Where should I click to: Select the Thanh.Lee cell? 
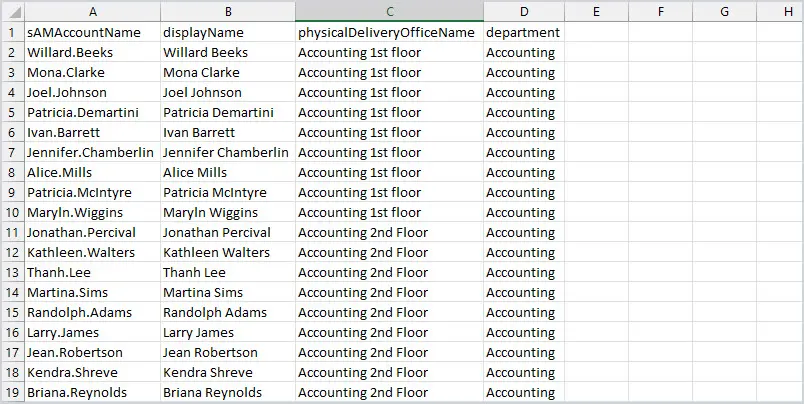(x=92, y=272)
